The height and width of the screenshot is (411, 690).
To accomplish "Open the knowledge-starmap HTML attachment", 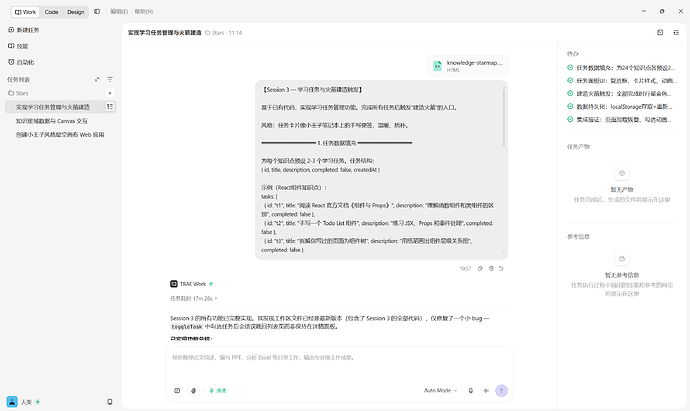I will click(x=468, y=66).
